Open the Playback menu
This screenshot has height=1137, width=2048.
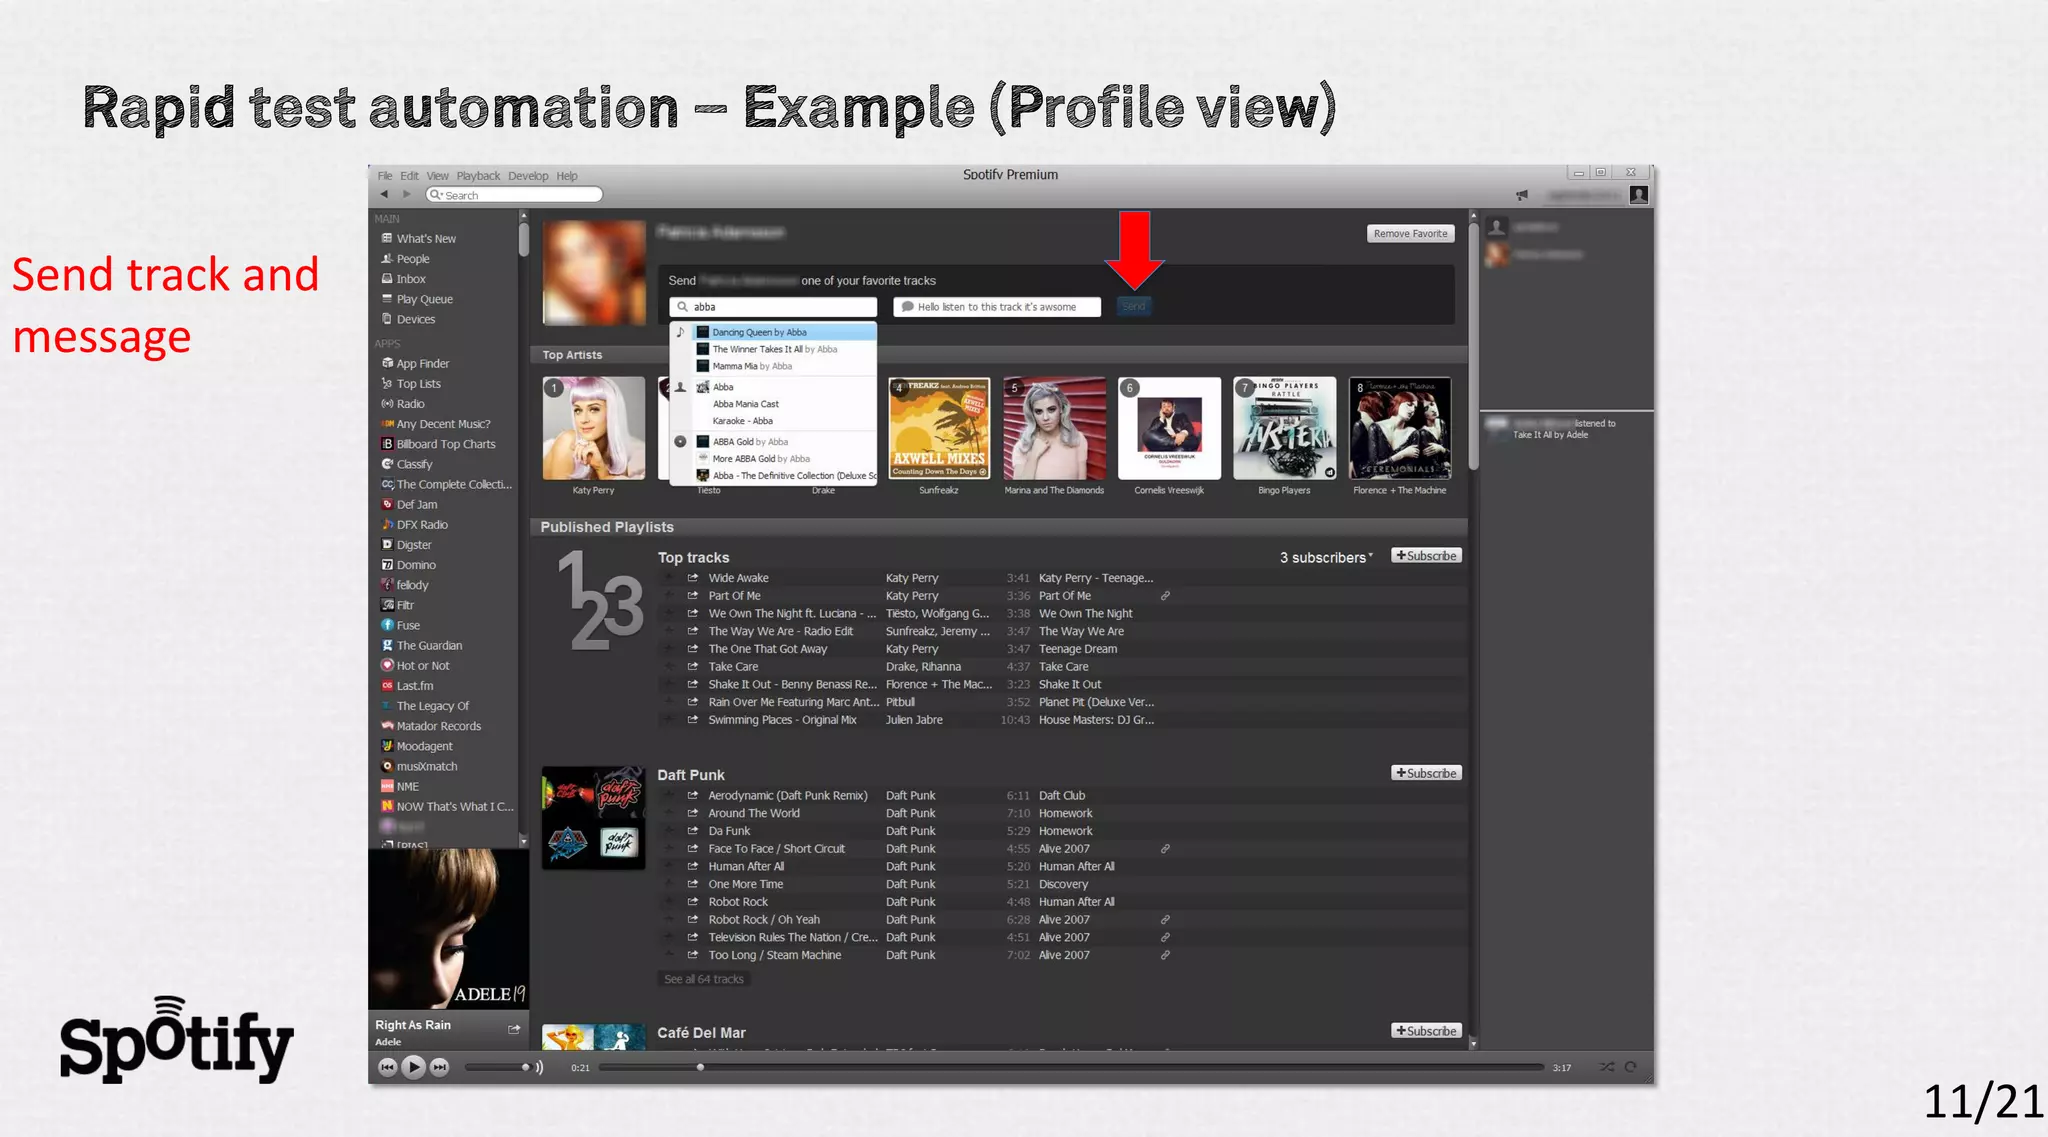coord(478,176)
